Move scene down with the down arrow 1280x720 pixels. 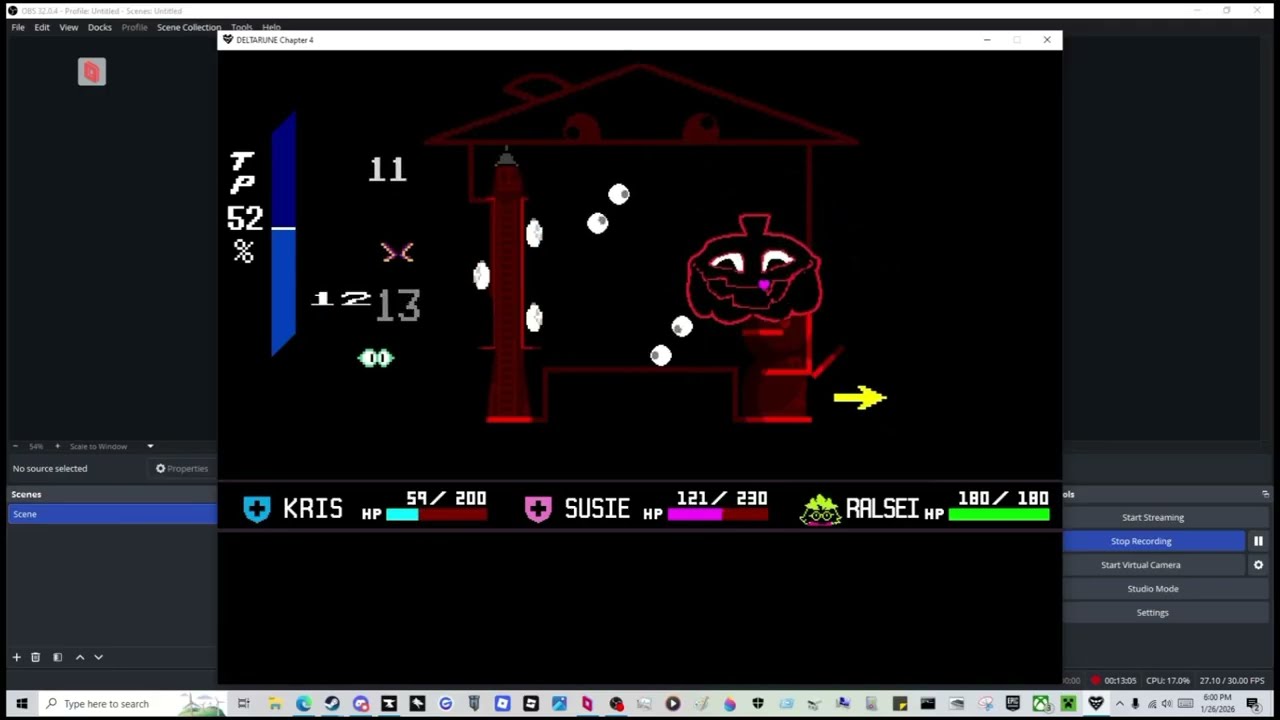pos(98,657)
